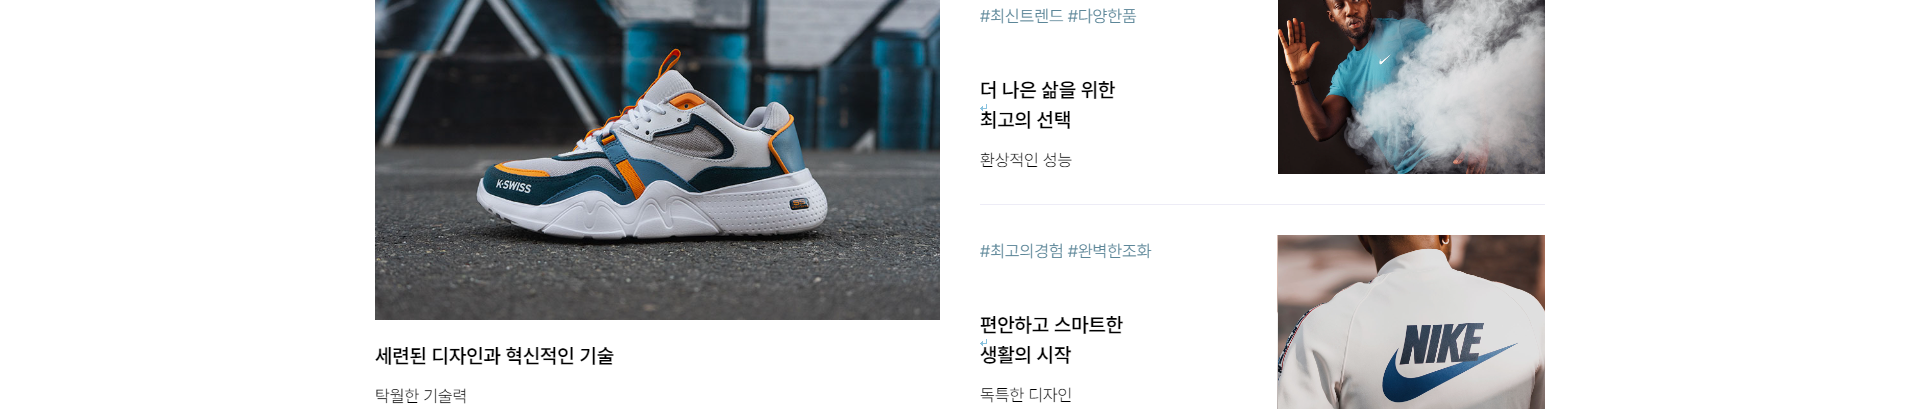Click the small return arrow before 최고의 선택
This screenshot has width=1920, height=410.
984,109
